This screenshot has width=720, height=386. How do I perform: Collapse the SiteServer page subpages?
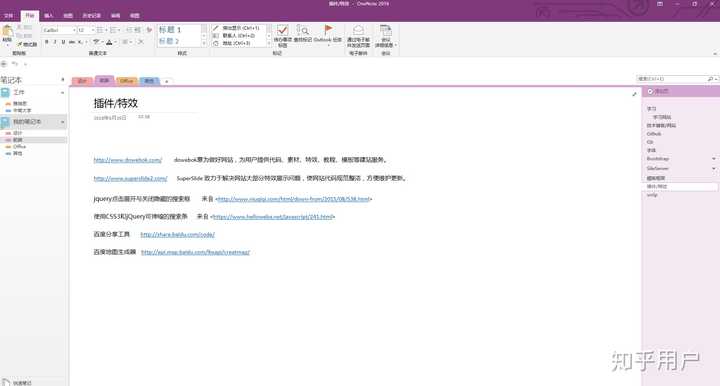(x=714, y=168)
